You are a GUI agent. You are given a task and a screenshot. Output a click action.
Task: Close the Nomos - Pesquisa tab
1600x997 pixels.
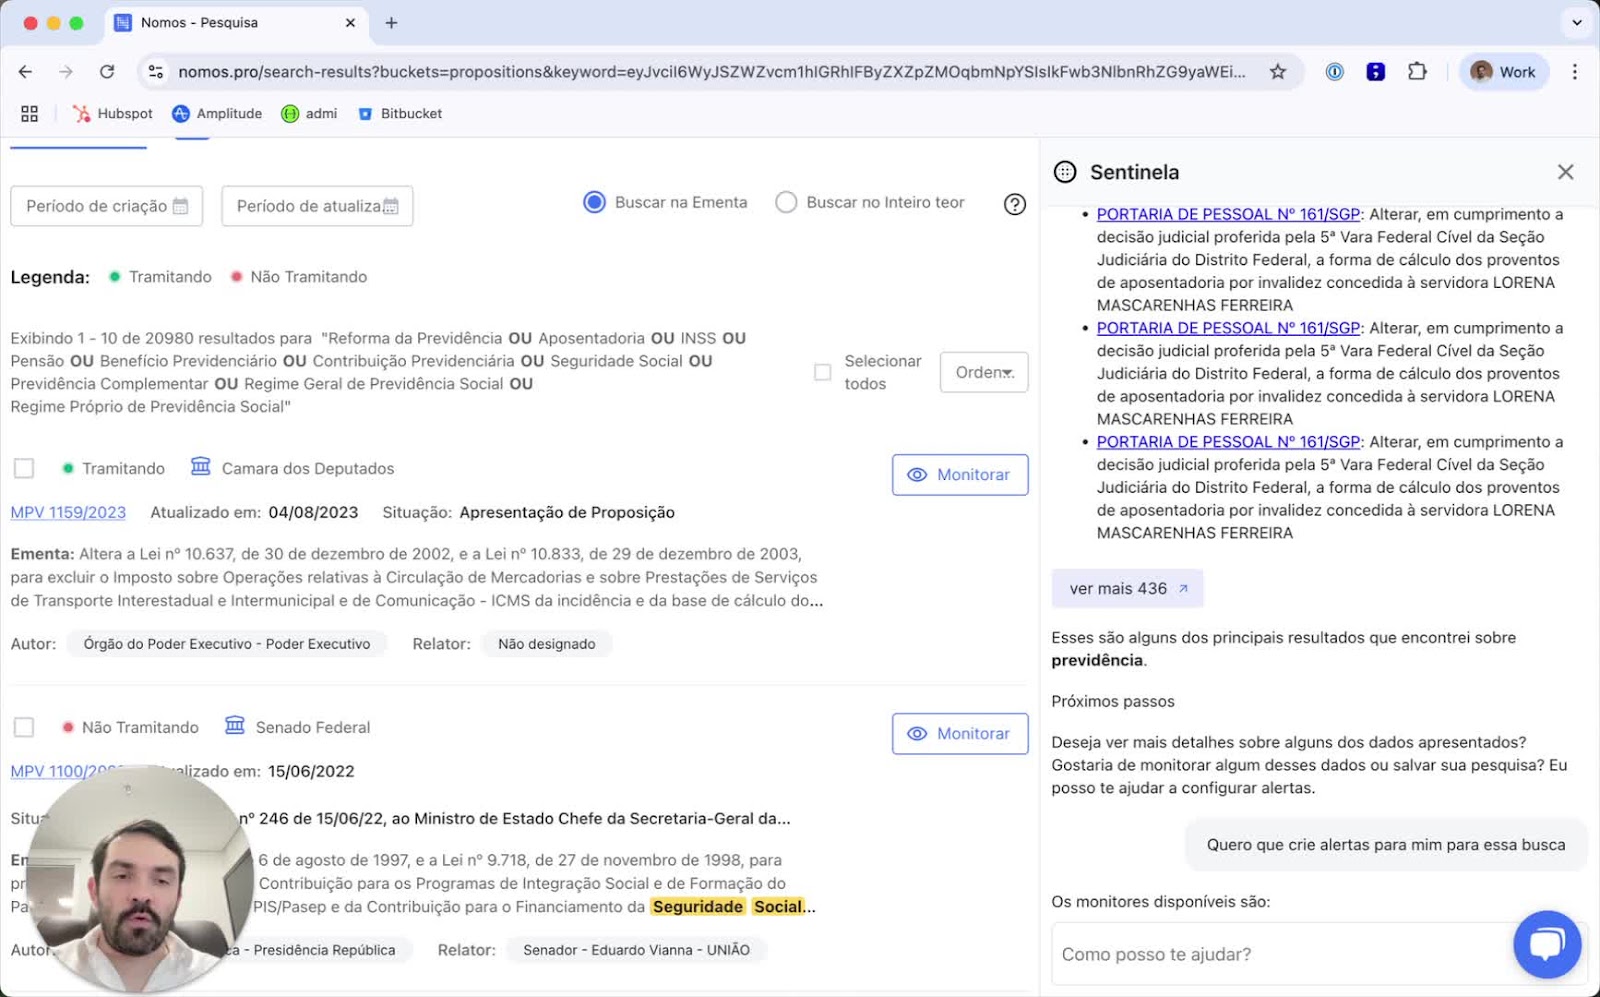[x=350, y=23]
